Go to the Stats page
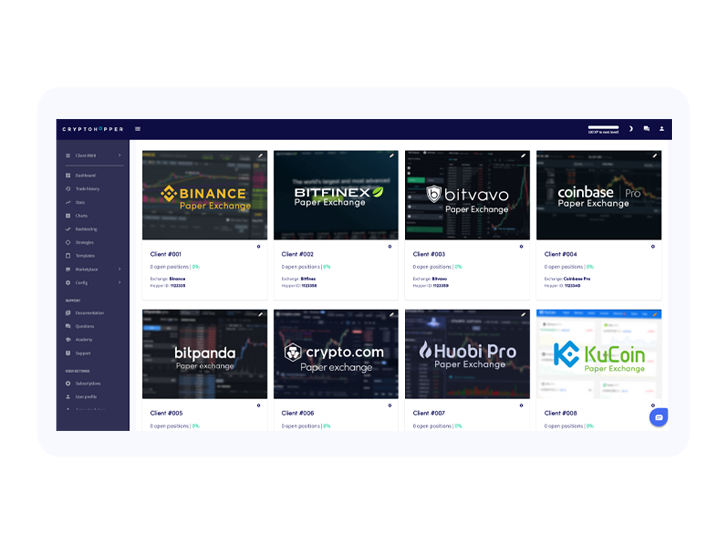The image size is (728, 550). tap(80, 202)
